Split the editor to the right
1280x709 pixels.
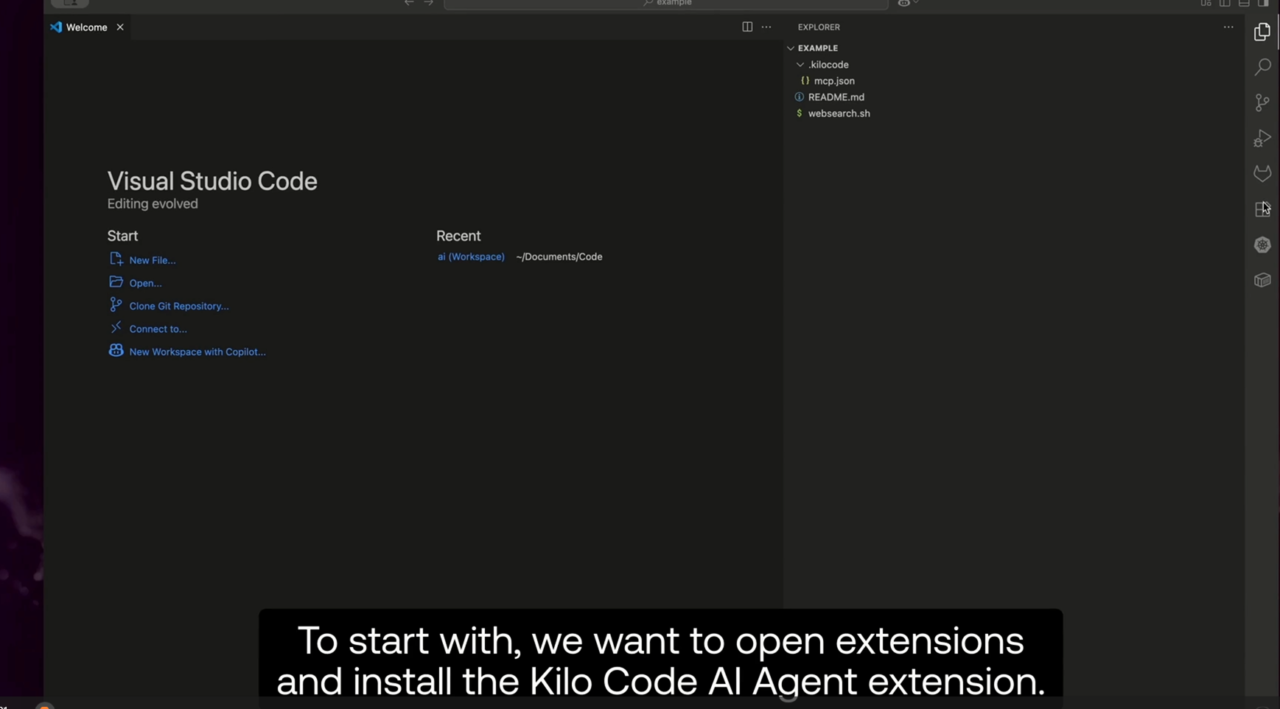pyautogui.click(x=747, y=27)
